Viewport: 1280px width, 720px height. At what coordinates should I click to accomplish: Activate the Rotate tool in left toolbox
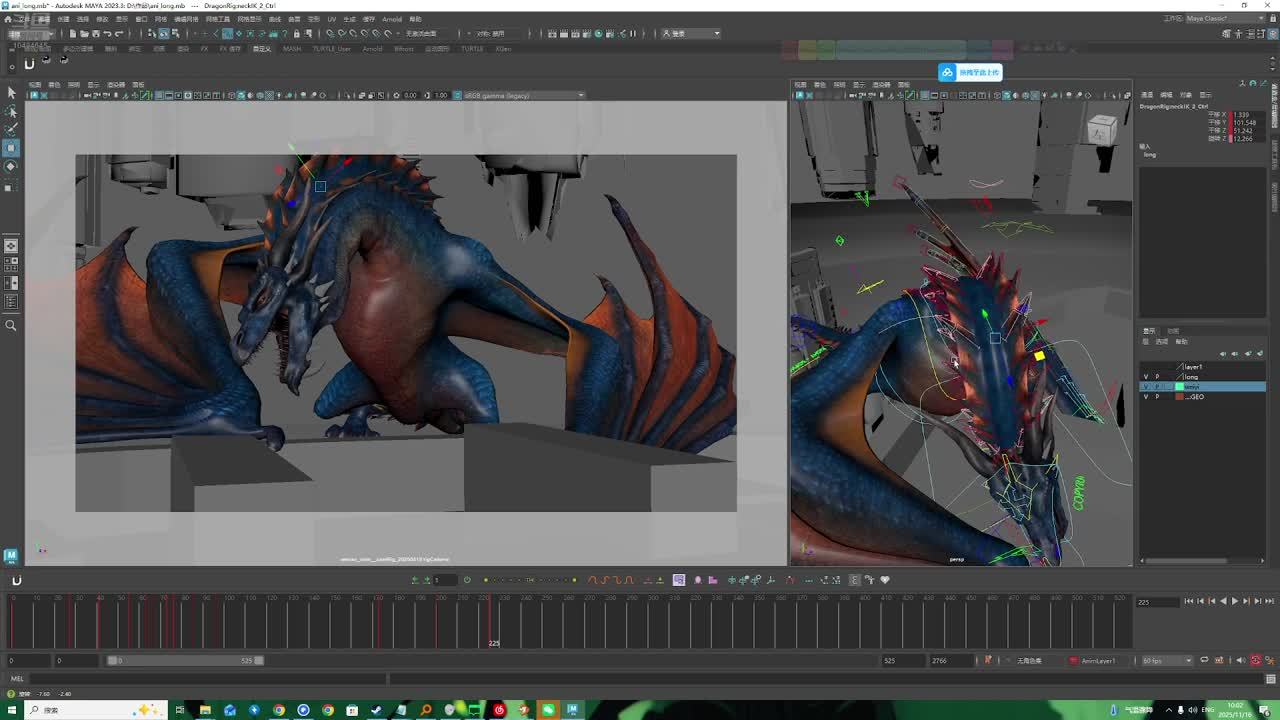tap(11, 166)
